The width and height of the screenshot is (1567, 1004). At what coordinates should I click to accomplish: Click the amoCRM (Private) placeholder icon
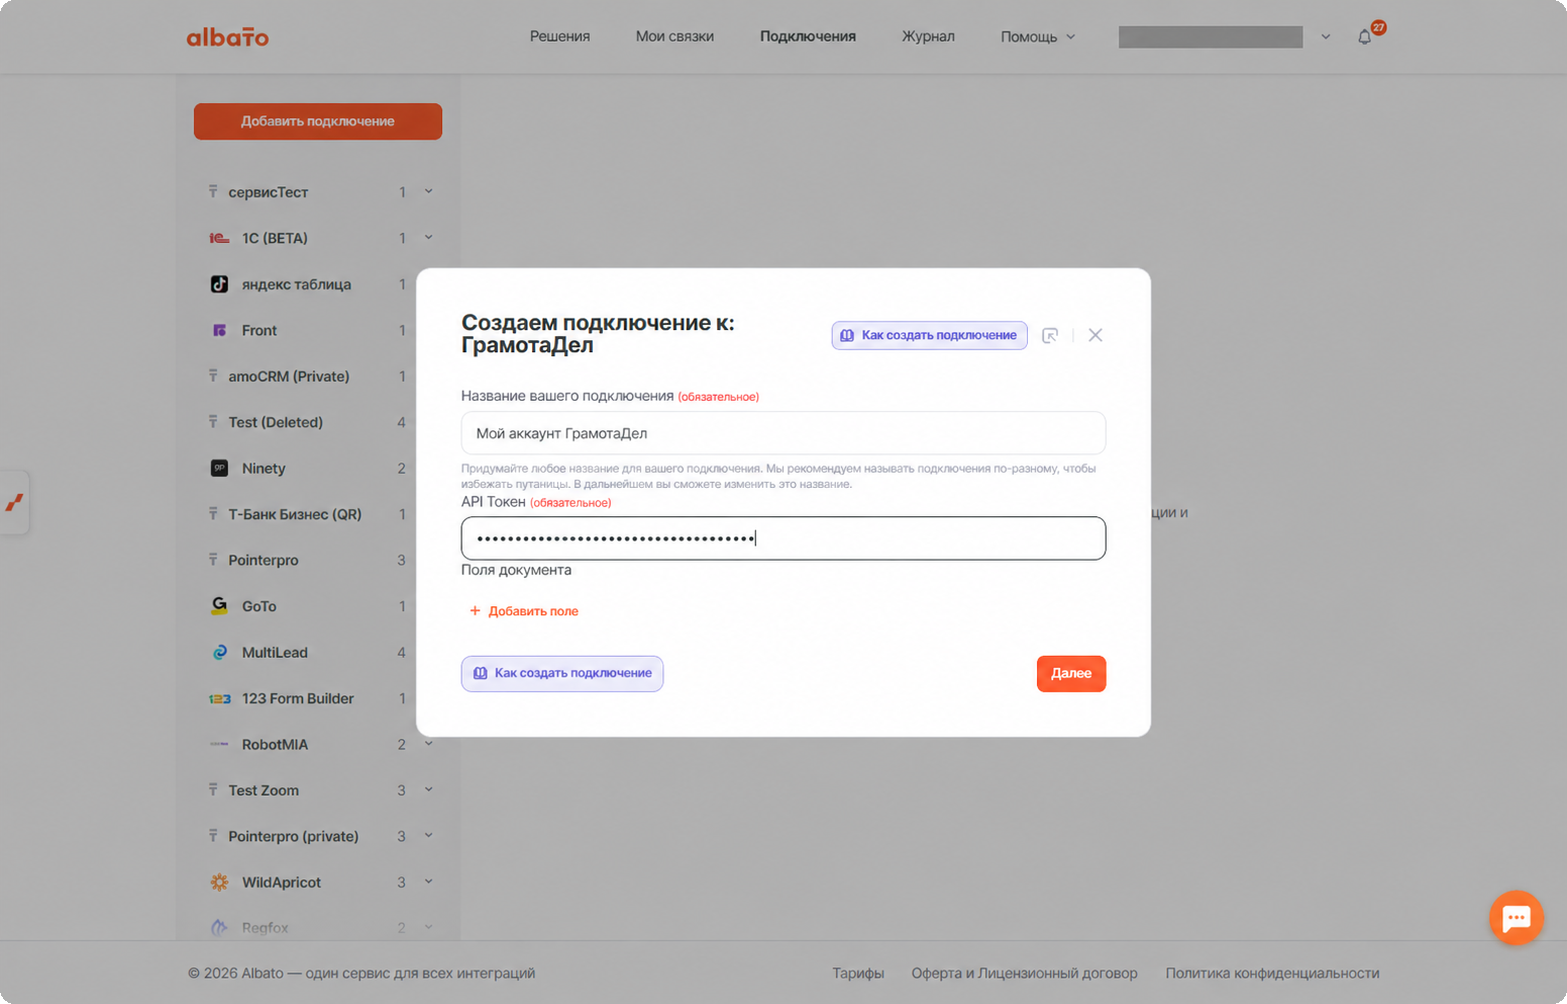coord(213,375)
